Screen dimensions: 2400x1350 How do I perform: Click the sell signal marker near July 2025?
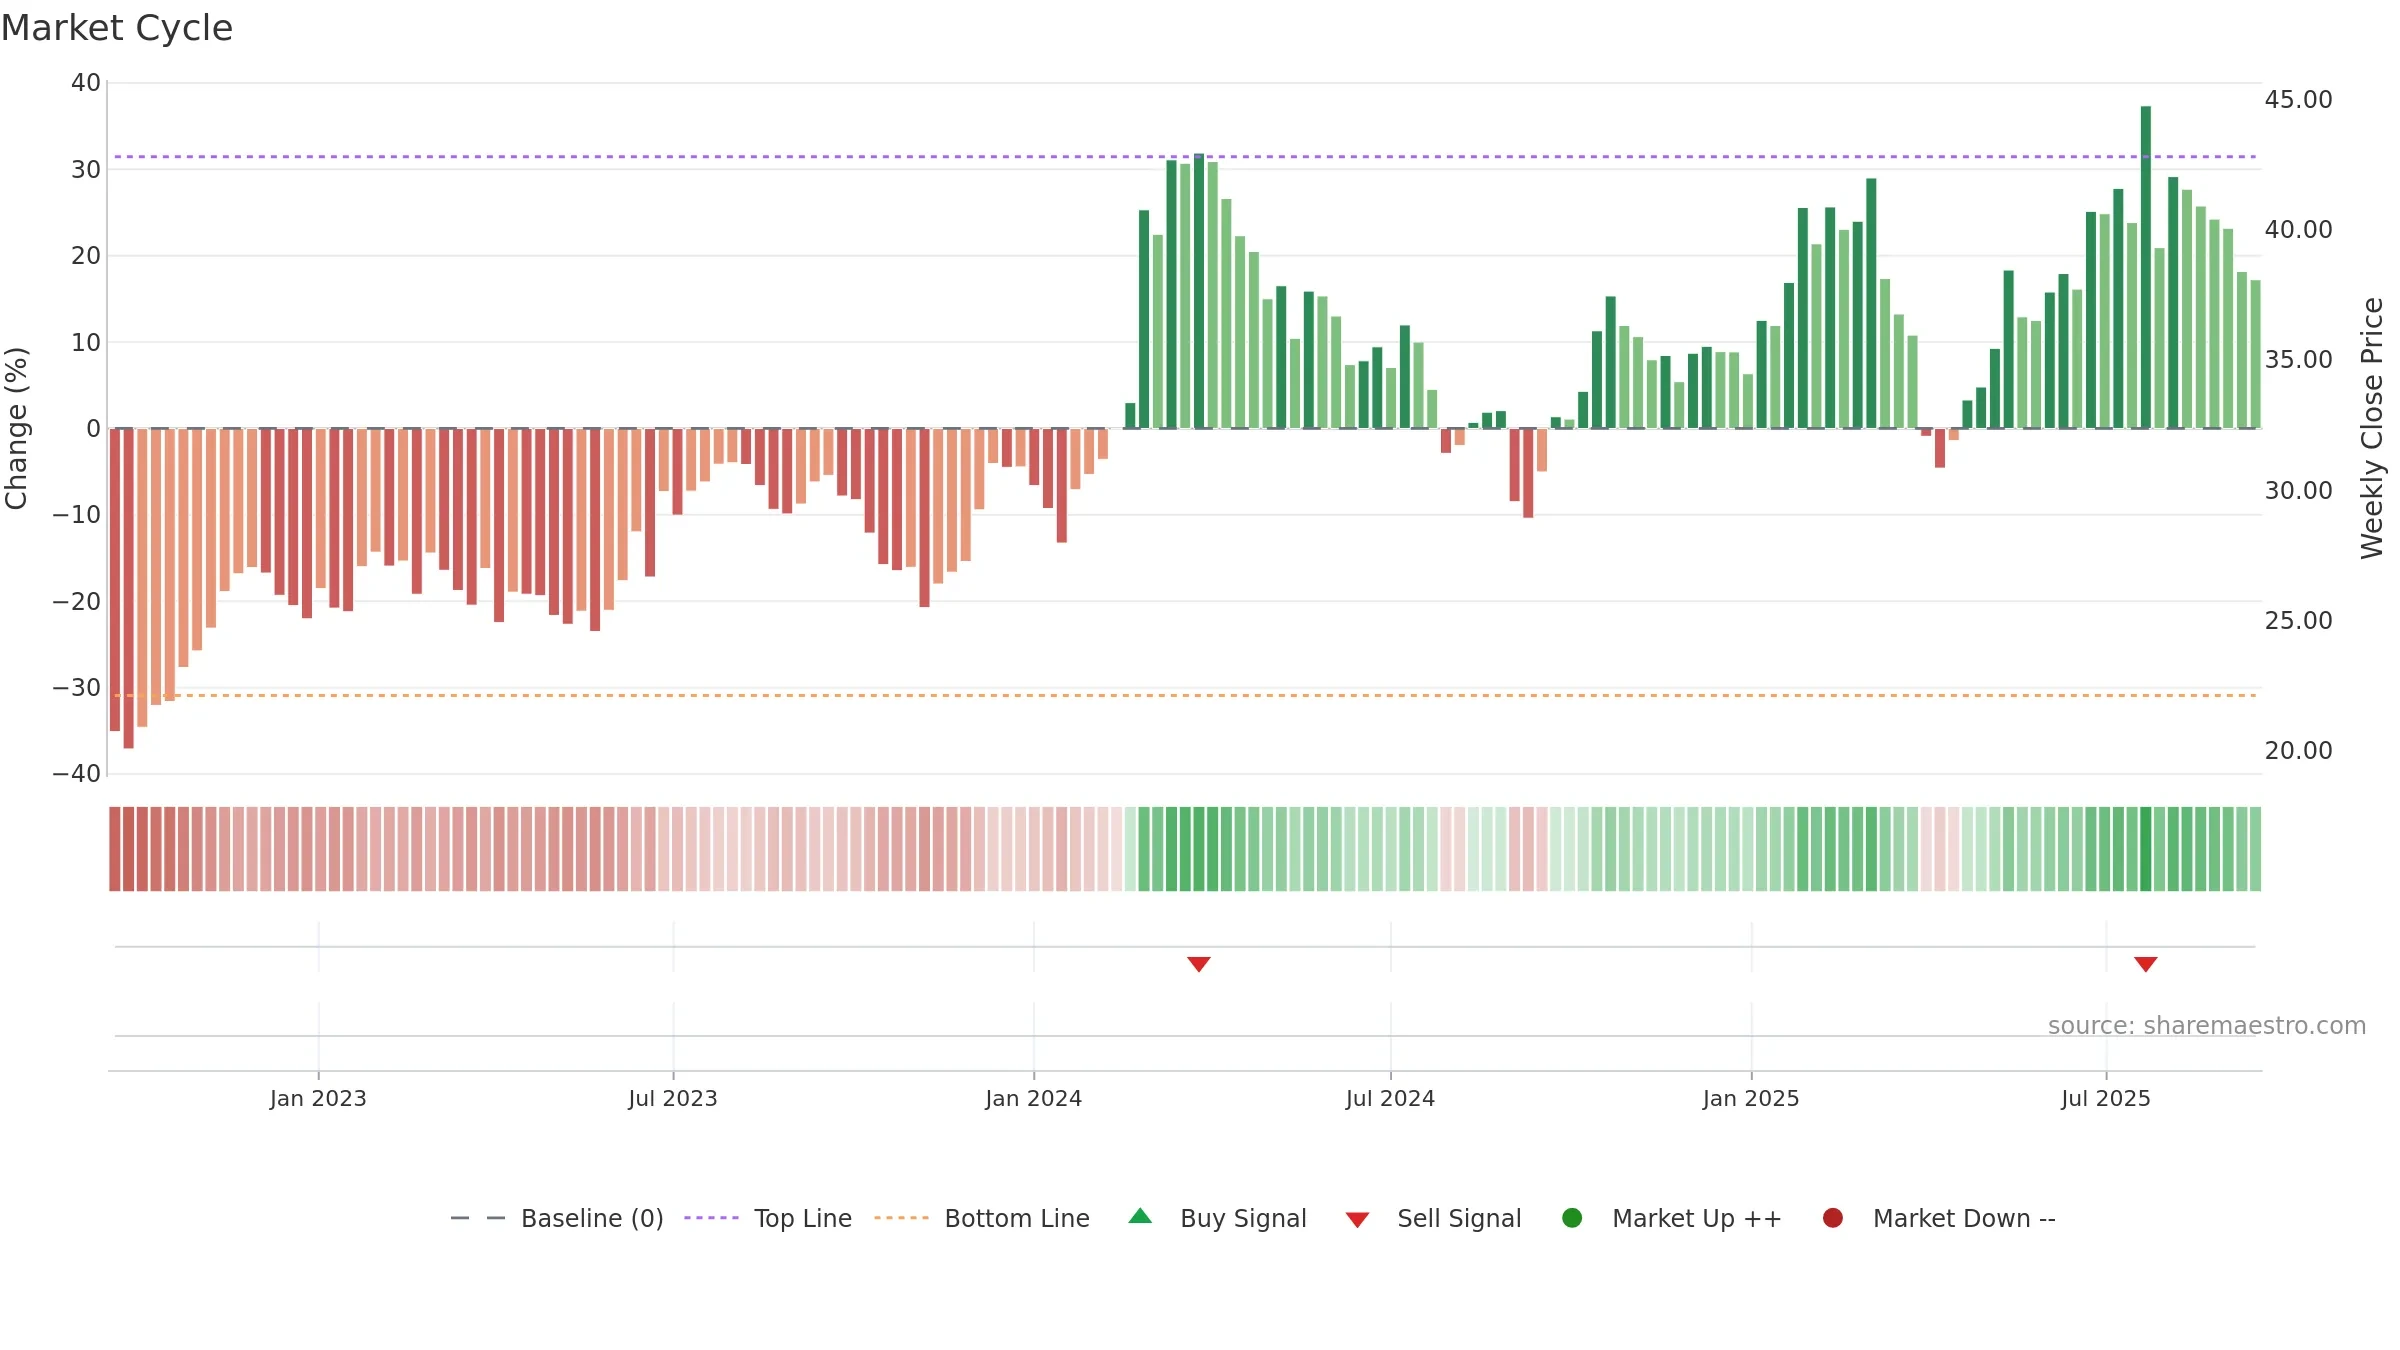tap(2146, 964)
